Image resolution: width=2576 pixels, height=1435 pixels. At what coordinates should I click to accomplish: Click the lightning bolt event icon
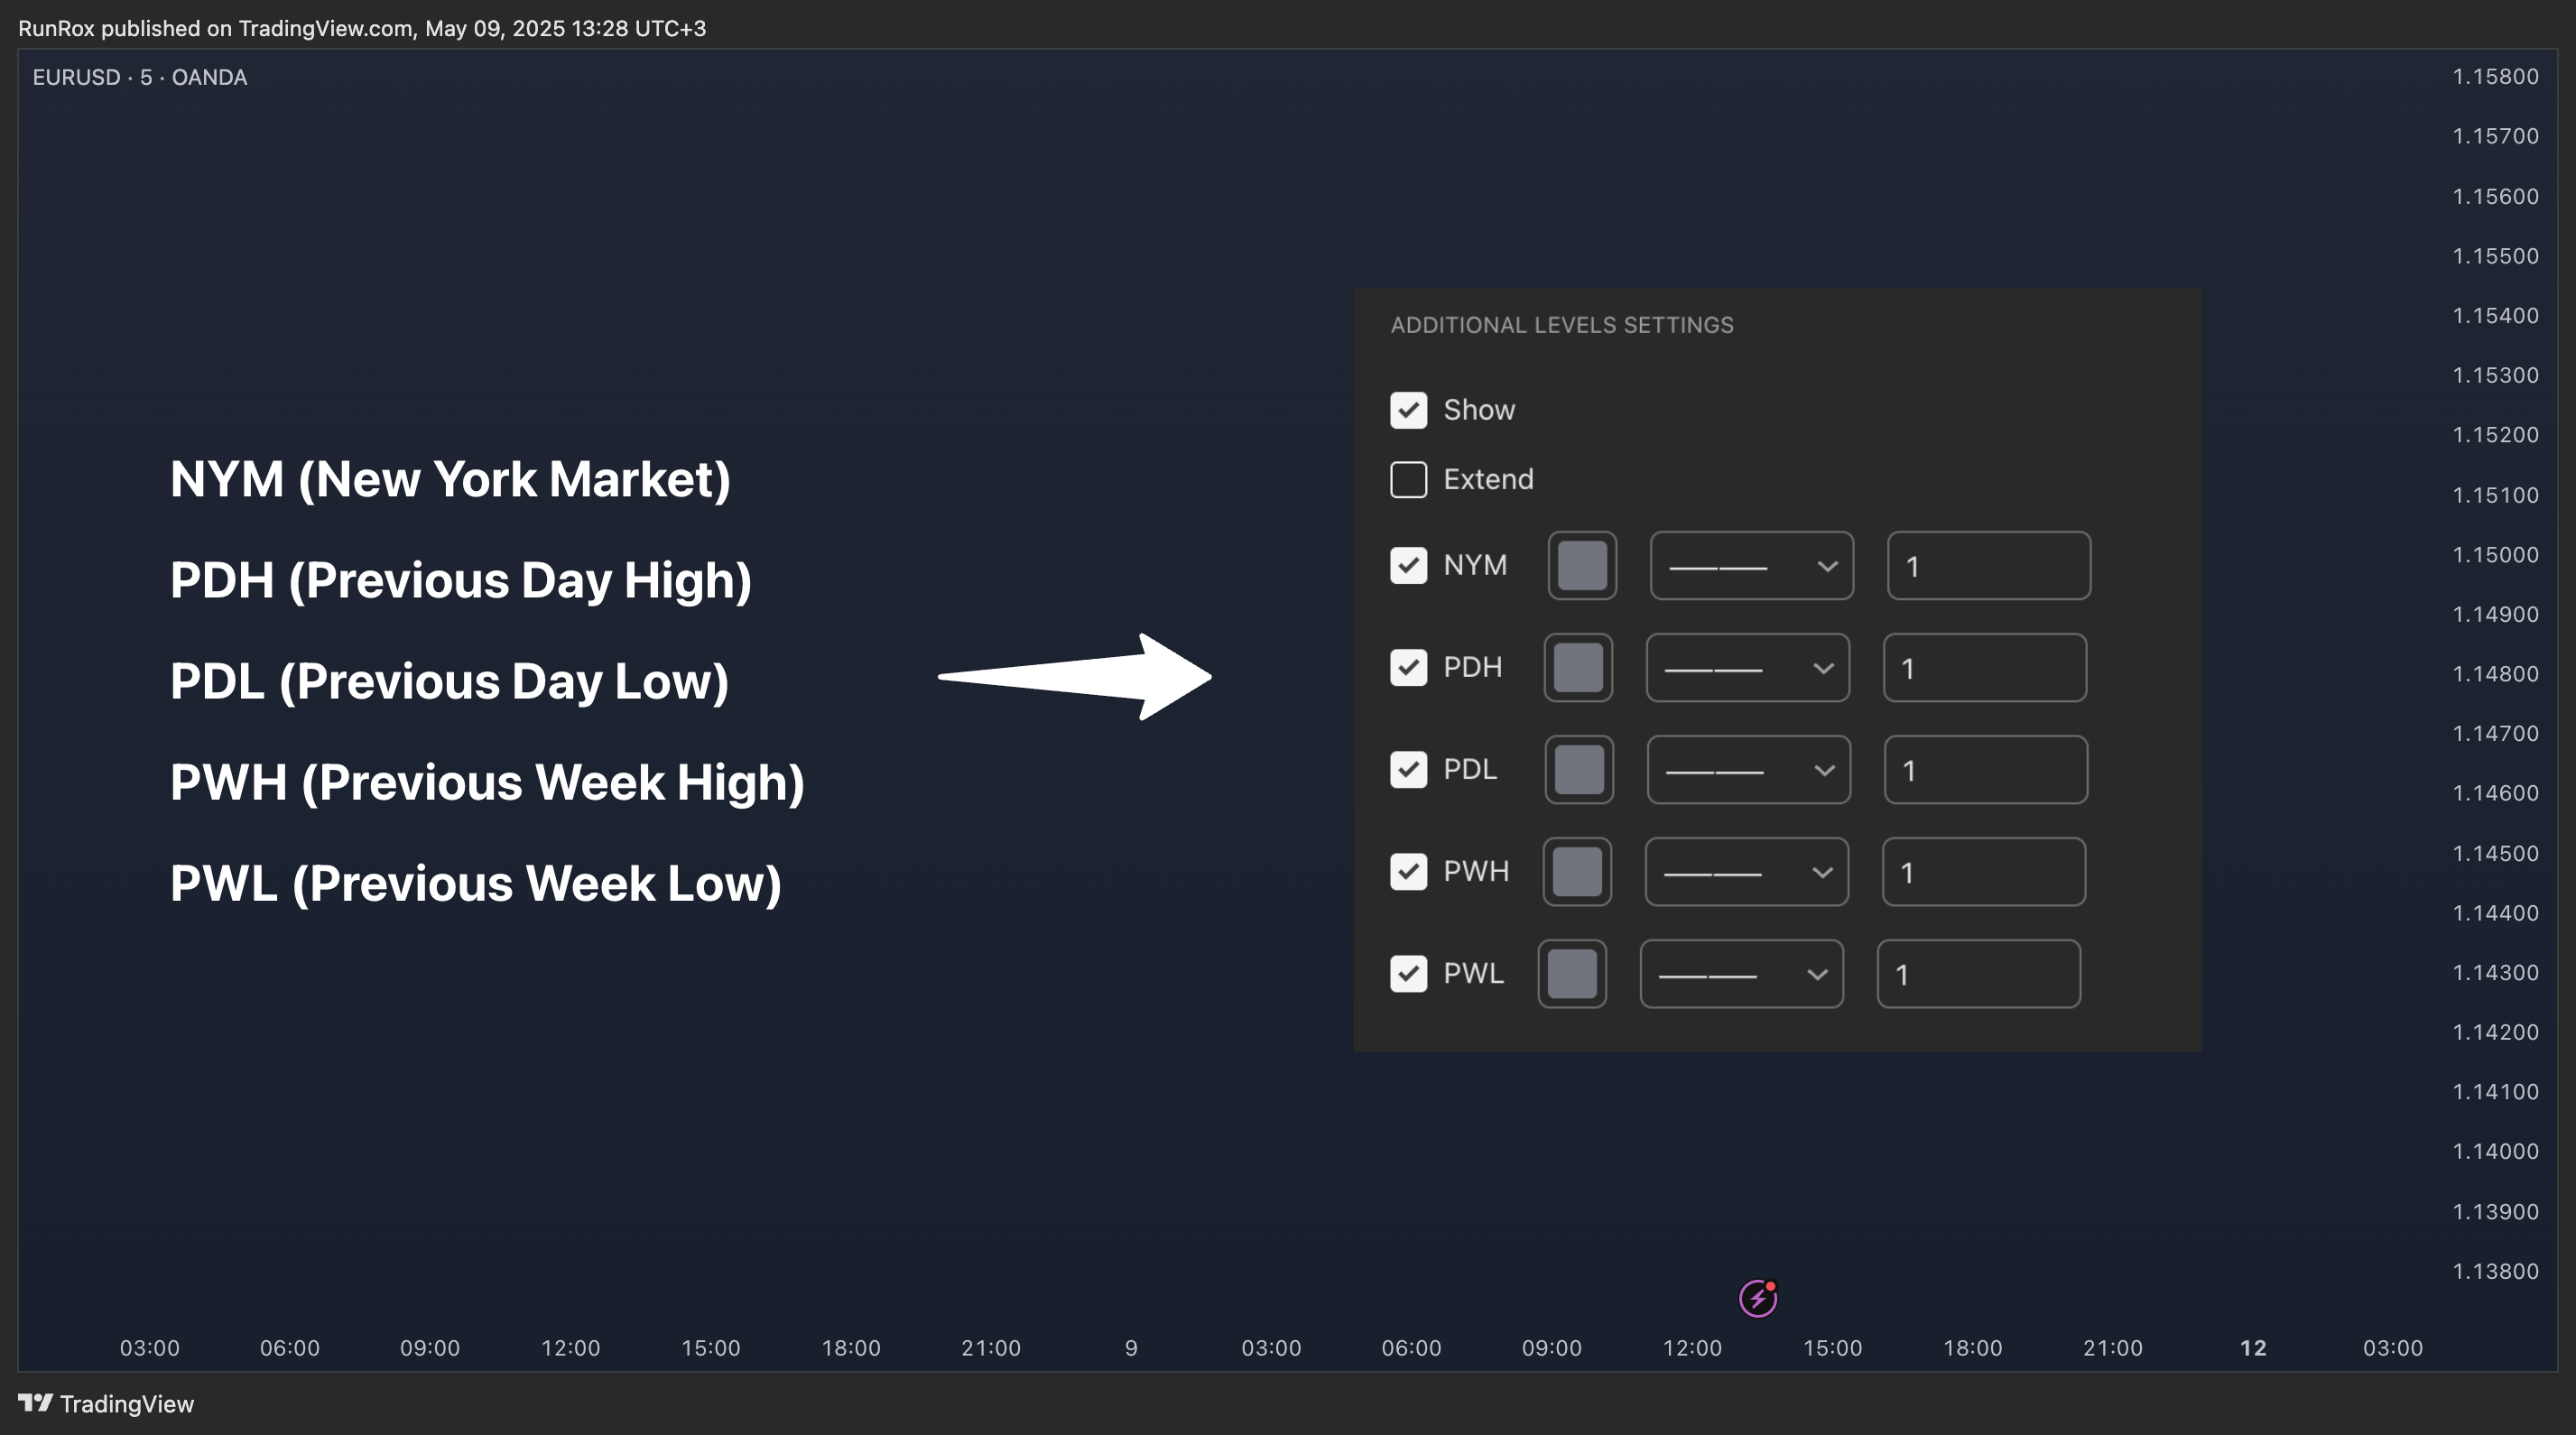[x=1757, y=1298]
